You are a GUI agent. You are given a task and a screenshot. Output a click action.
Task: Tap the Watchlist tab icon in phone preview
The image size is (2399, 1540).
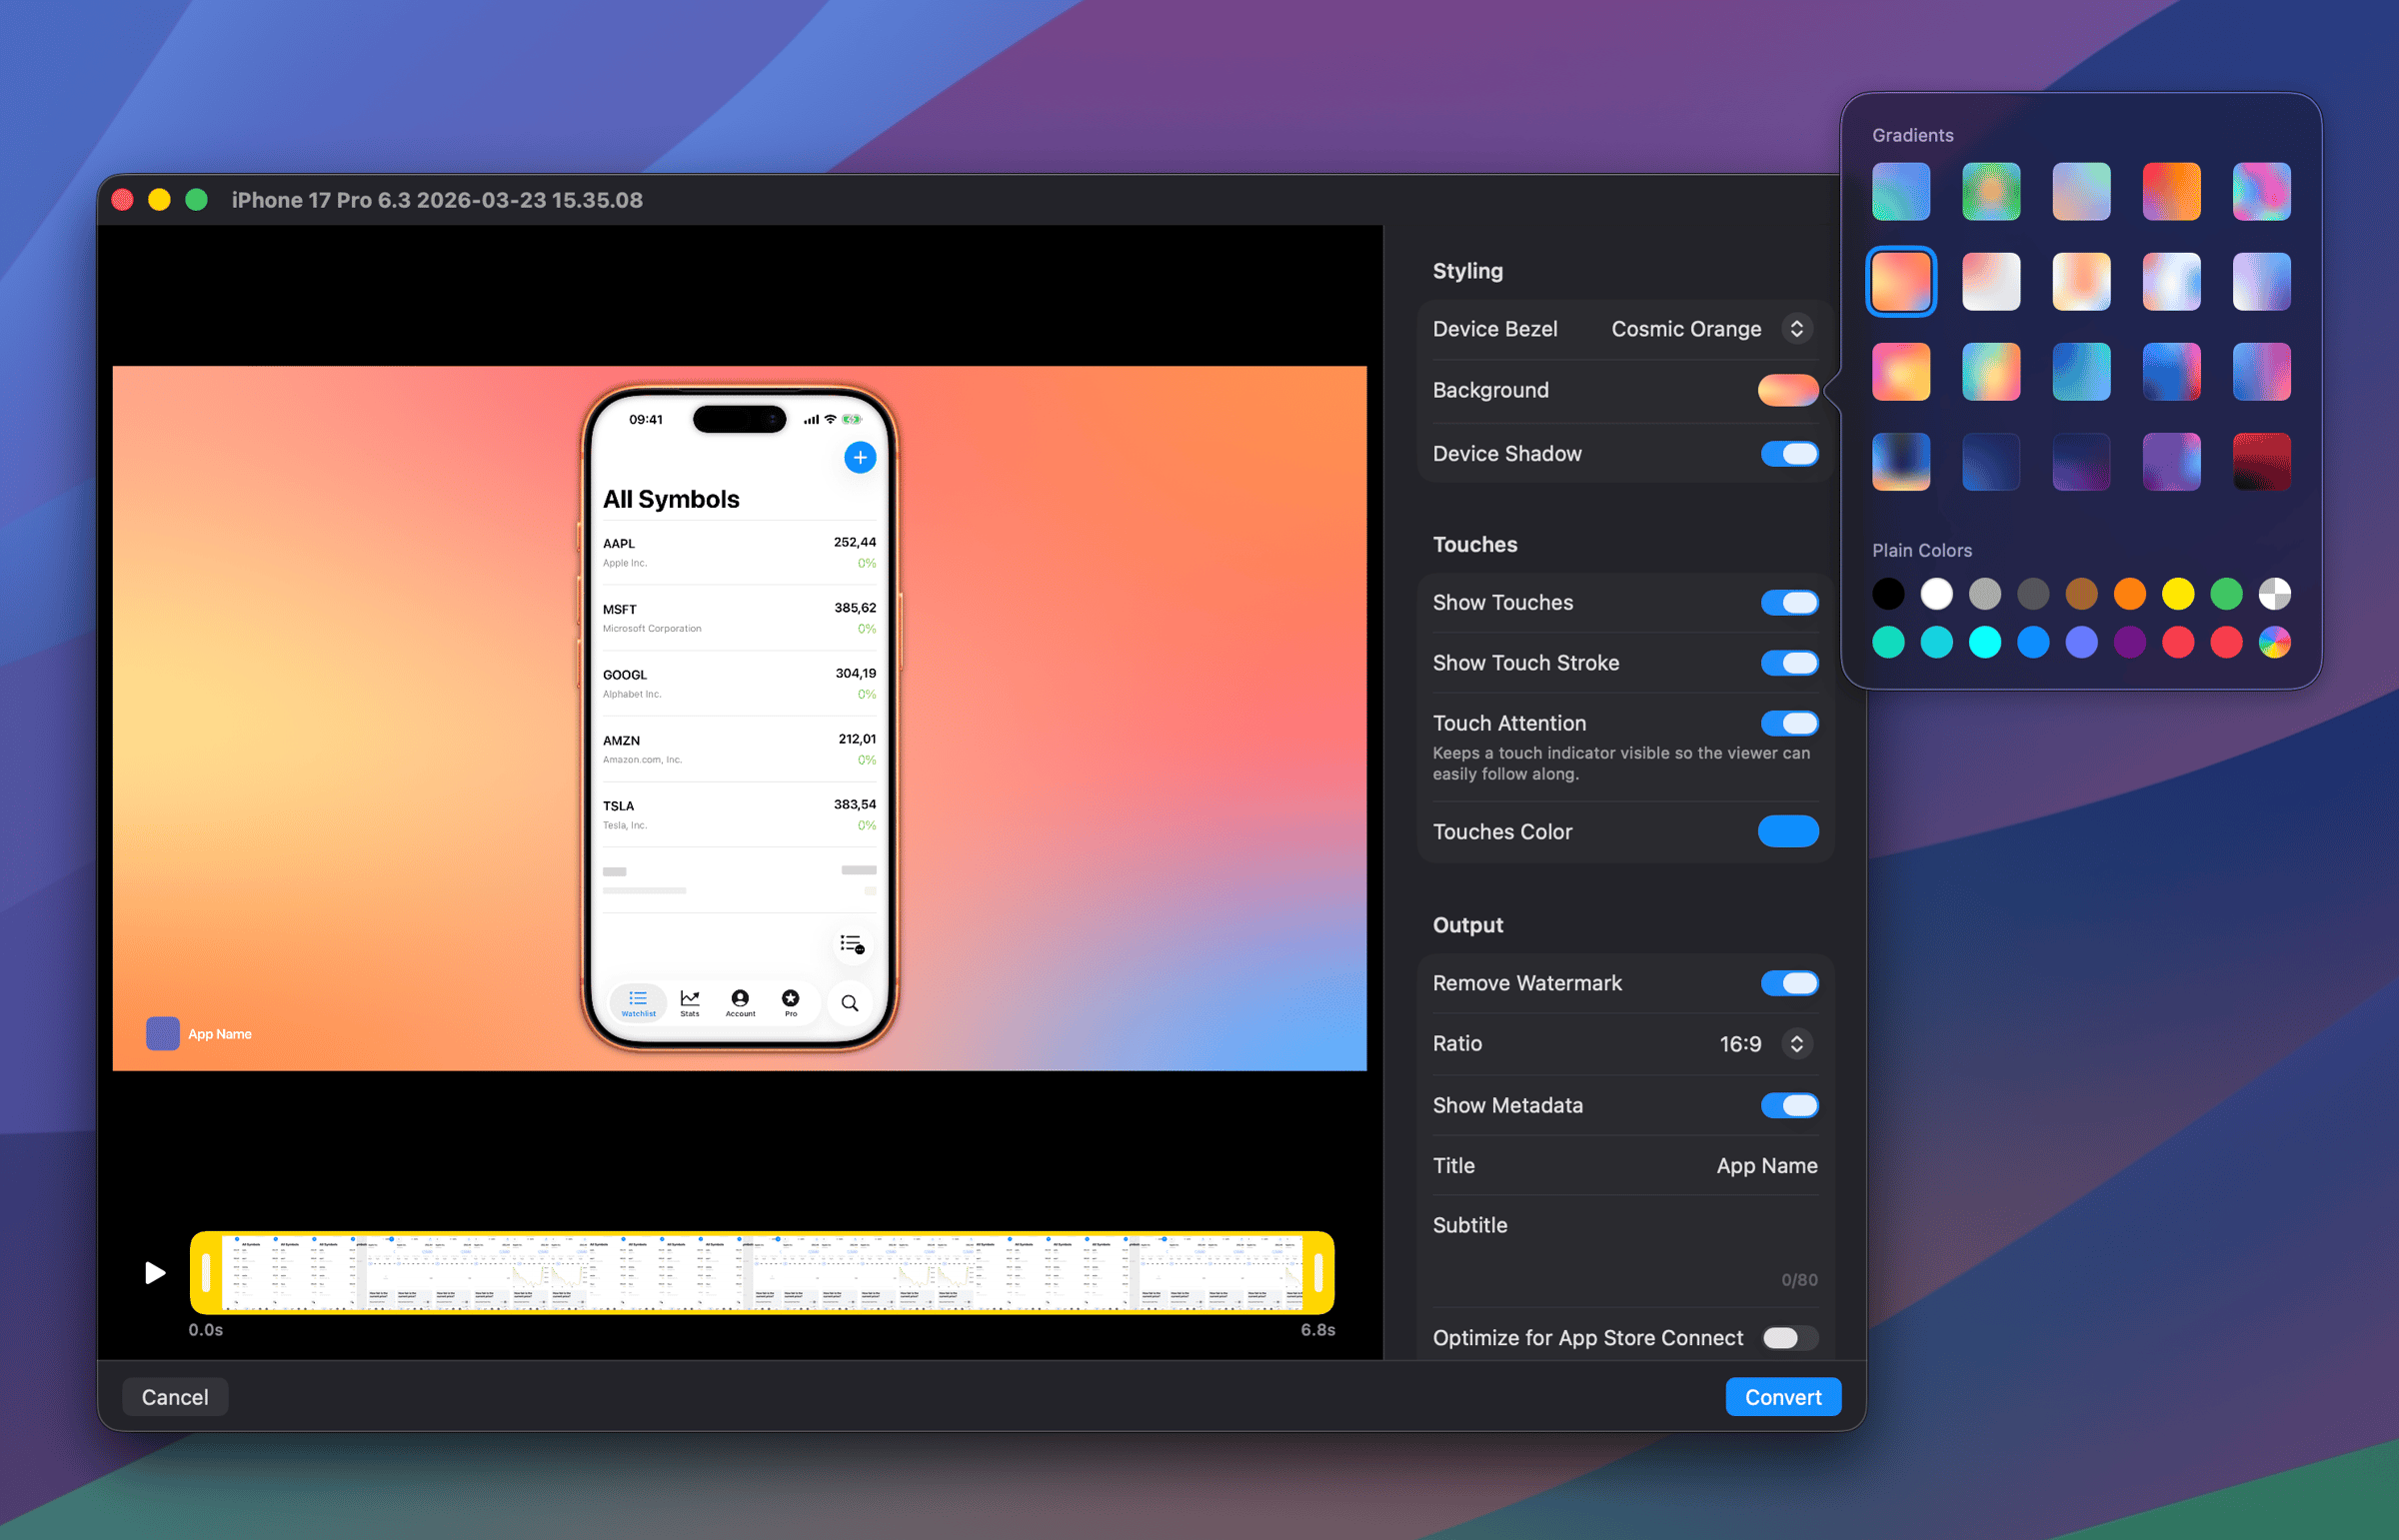[x=638, y=1001]
